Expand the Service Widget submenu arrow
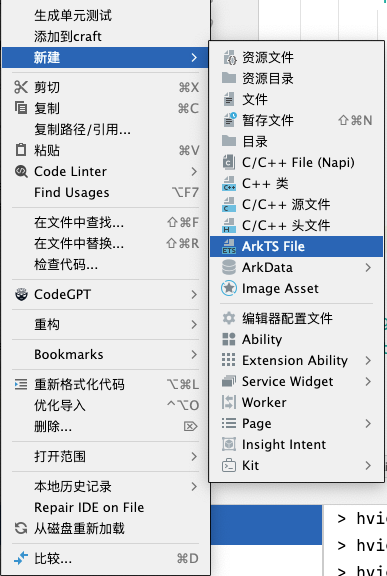The width and height of the screenshot is (387, 576). (x=368, y=381)
